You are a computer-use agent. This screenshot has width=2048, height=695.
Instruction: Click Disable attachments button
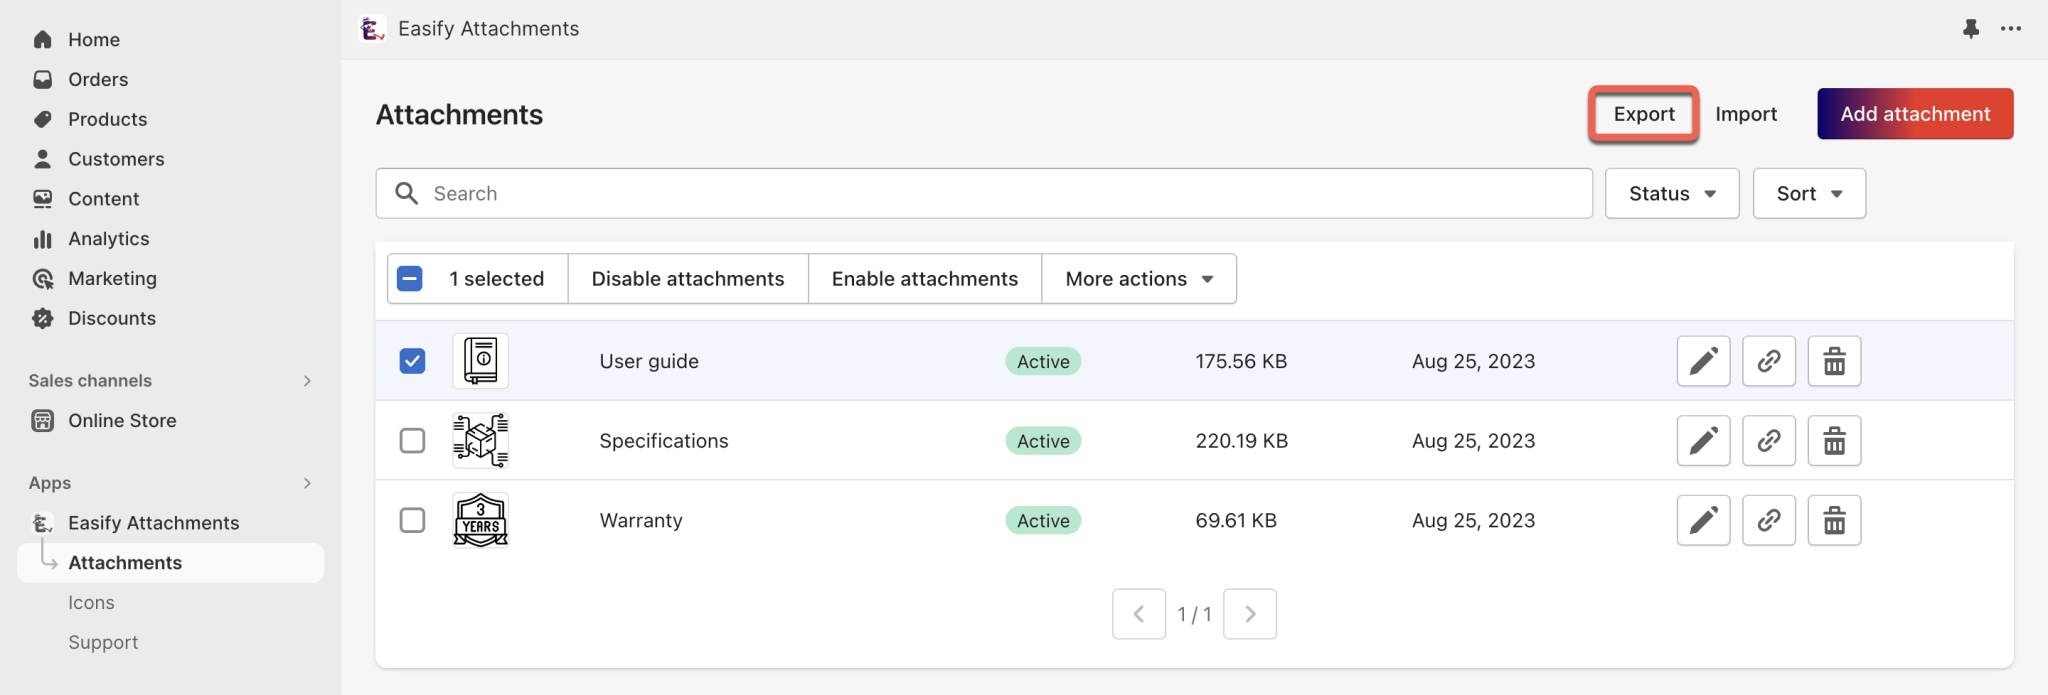pyautogui.click(x=688, y=279)
